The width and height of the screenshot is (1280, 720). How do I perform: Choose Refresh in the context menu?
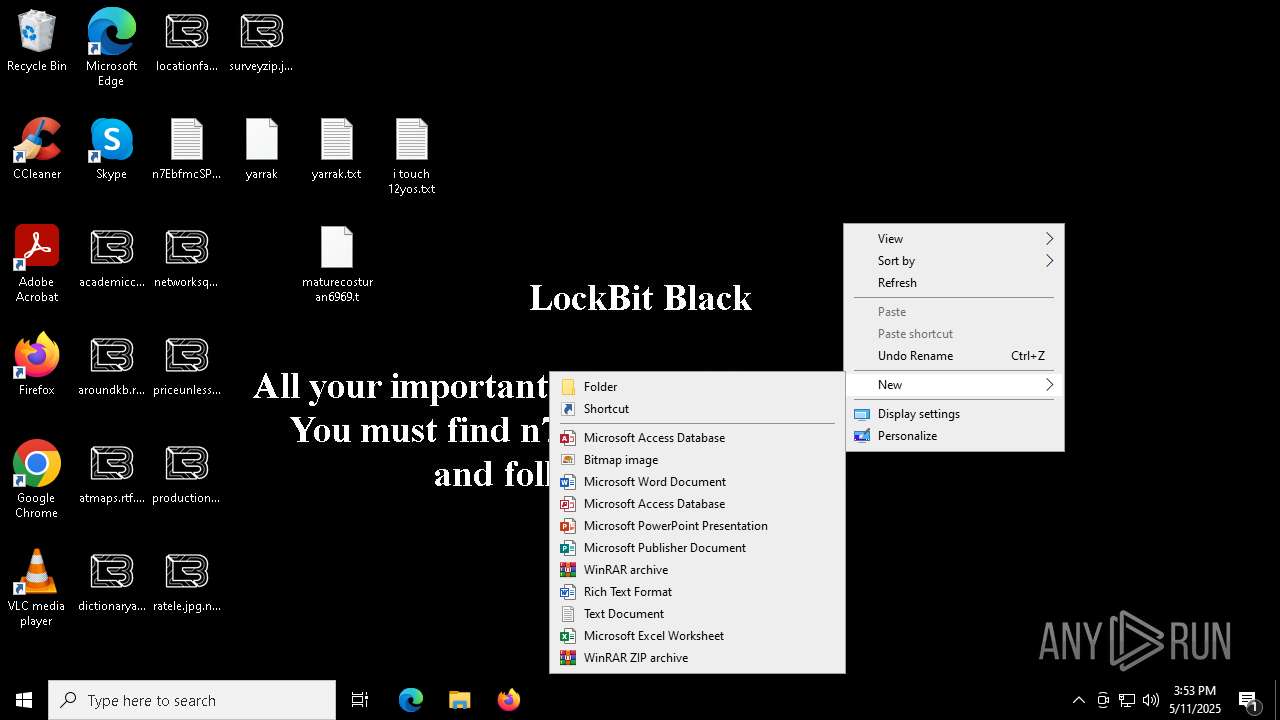click(x=954, y=283)
